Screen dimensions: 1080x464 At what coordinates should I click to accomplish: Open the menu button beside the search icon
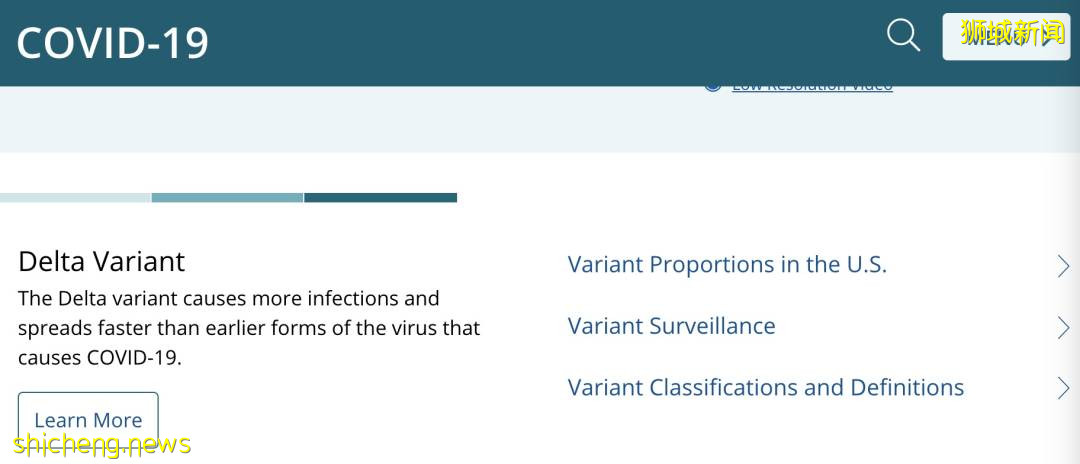tap(1005, 36)
